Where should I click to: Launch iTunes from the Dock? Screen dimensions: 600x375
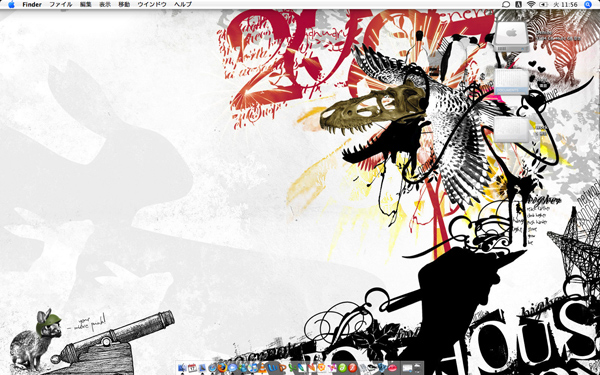click(x=253, y=368)
